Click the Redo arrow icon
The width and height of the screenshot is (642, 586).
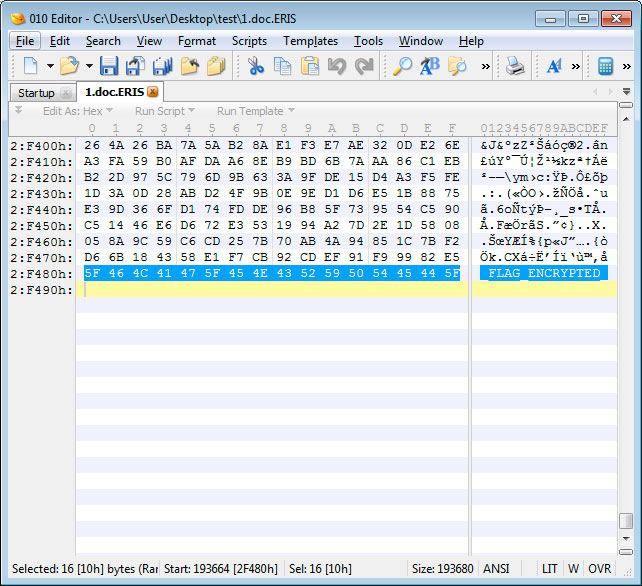pos(364,66)
